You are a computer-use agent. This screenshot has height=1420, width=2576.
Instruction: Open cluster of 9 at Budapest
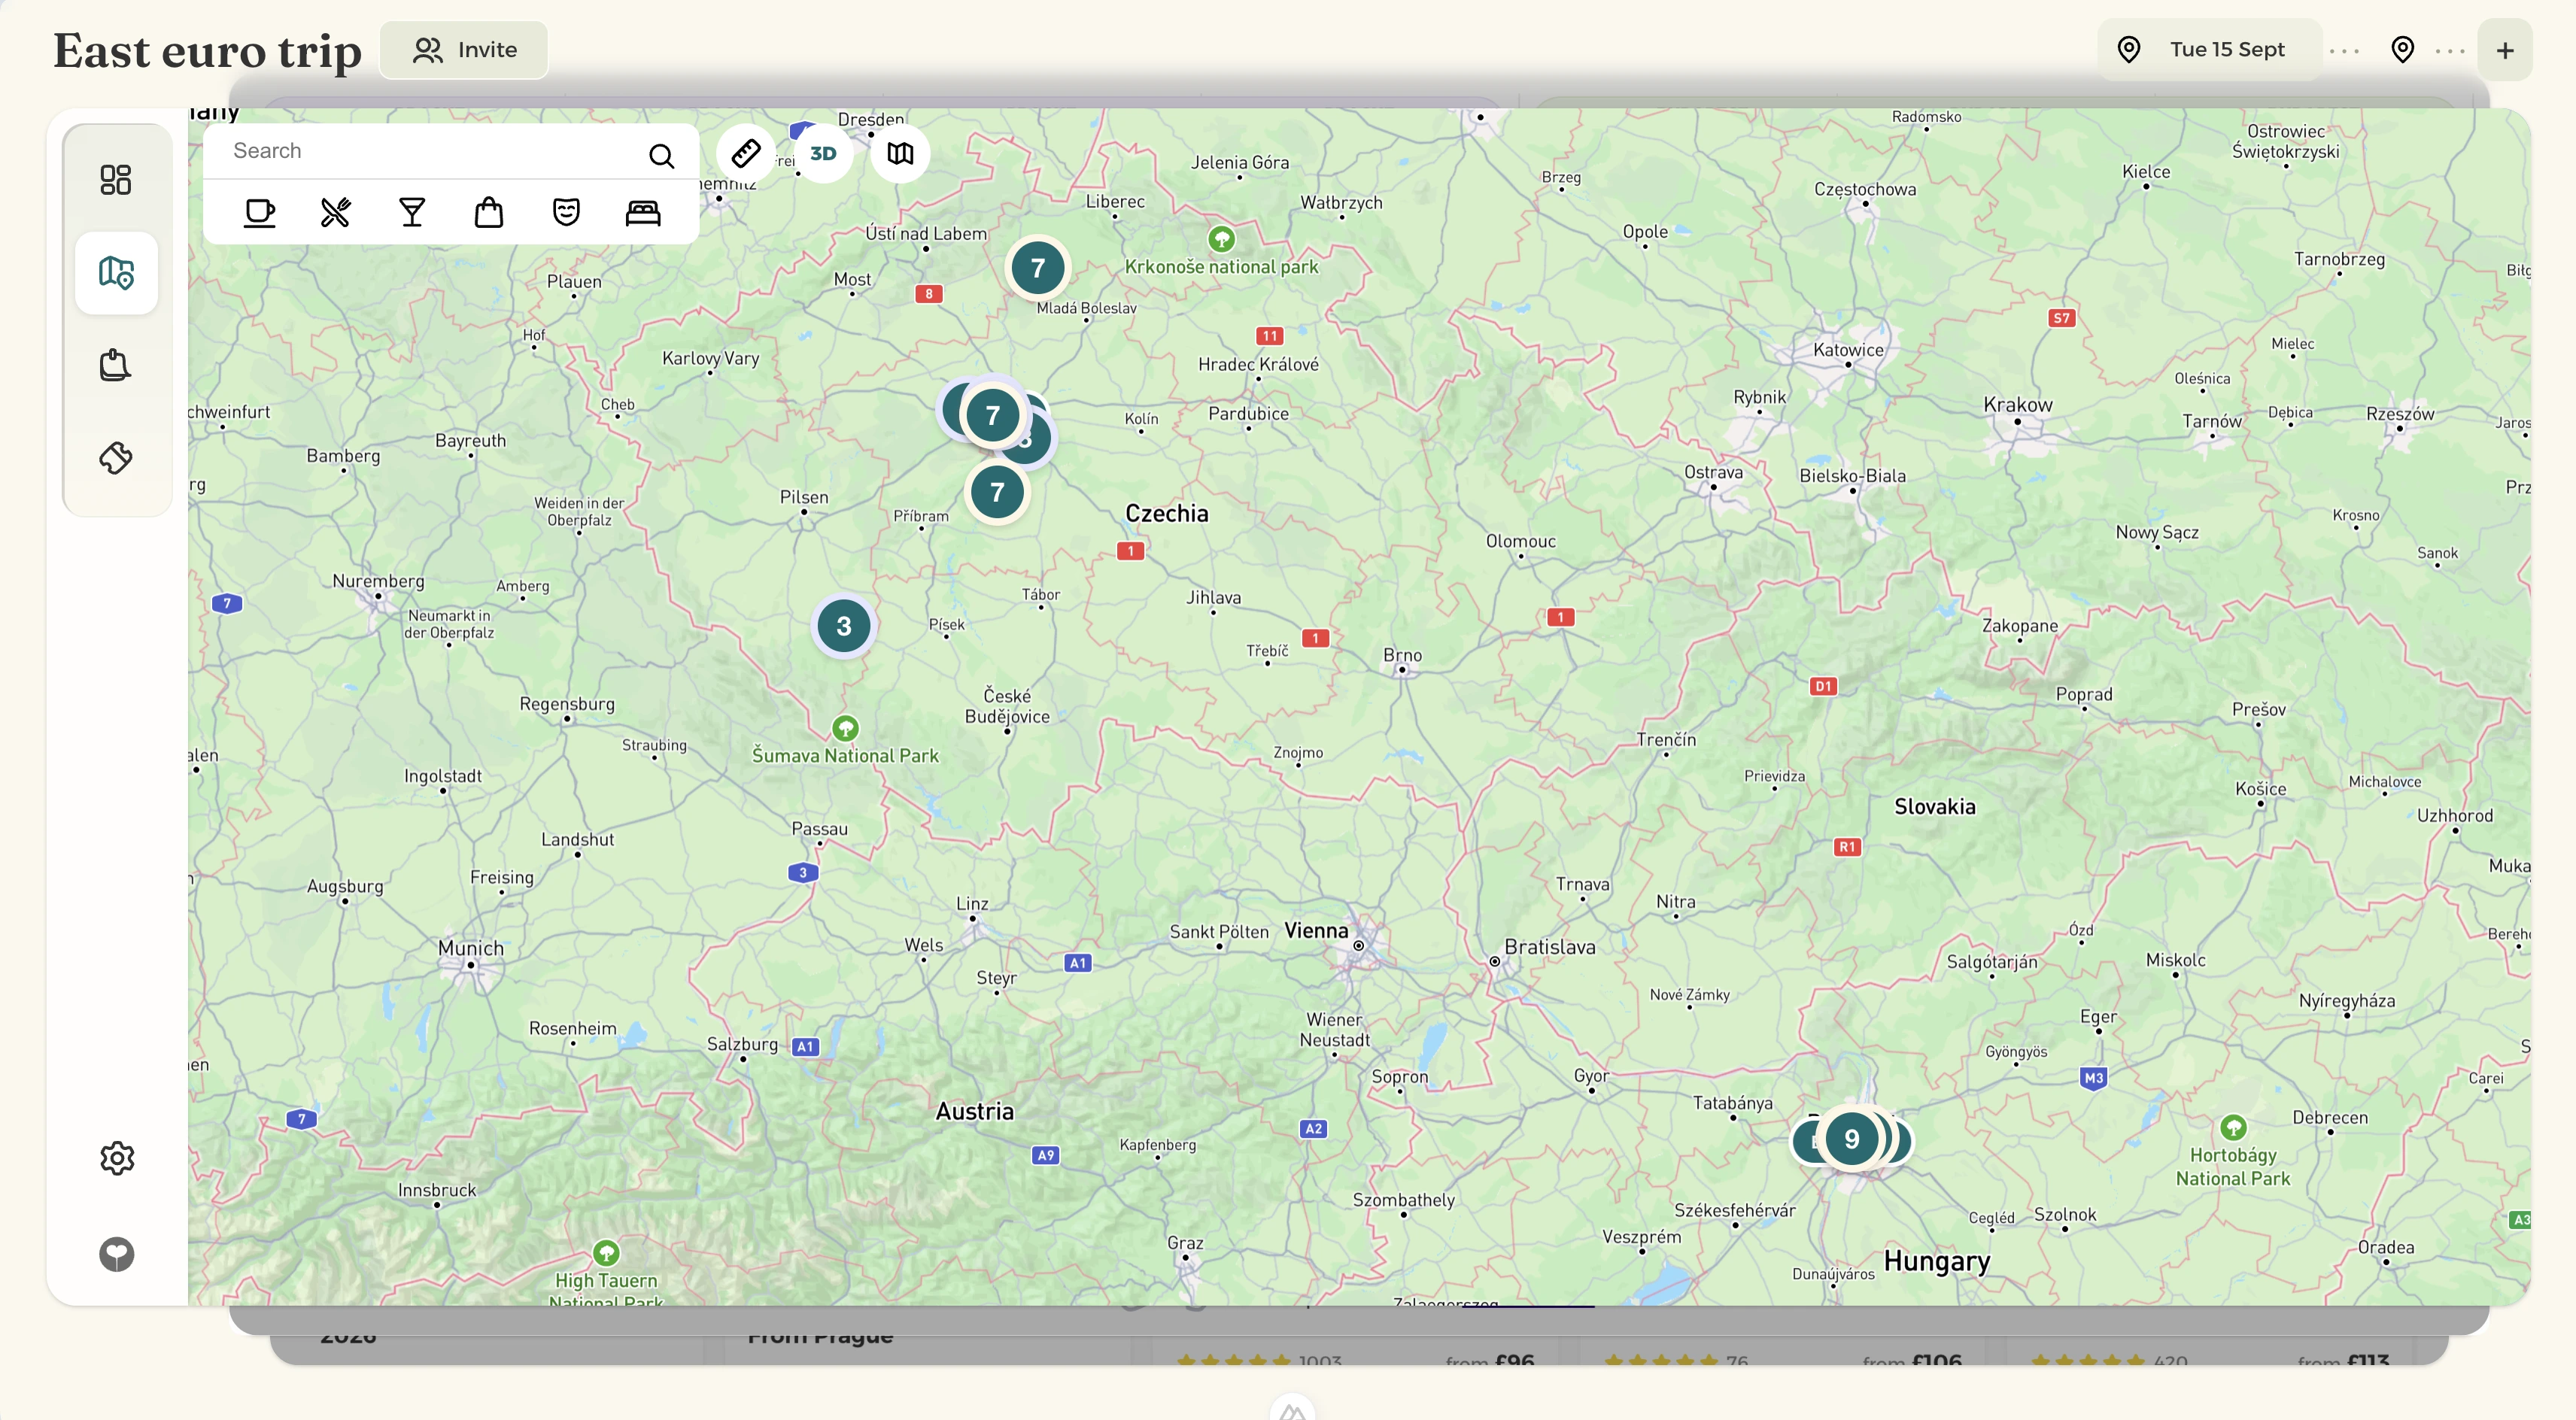[x=1851, y=1139]
